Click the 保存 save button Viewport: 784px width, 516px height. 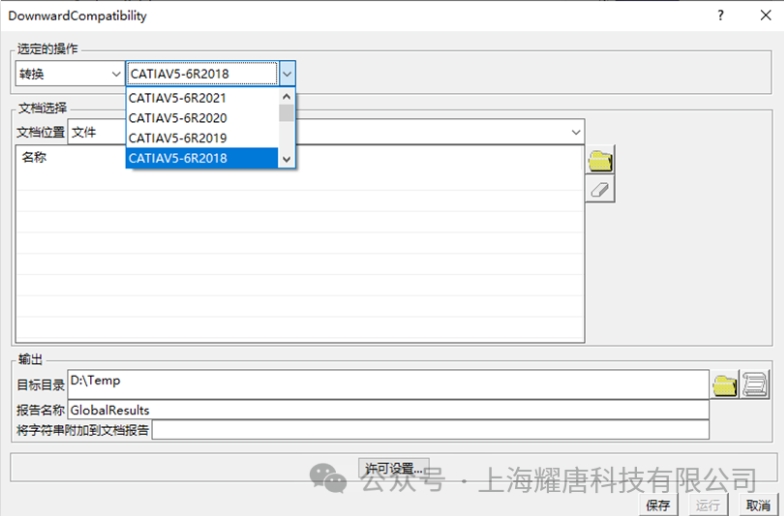pyautogui.click(x=658, y=504)
